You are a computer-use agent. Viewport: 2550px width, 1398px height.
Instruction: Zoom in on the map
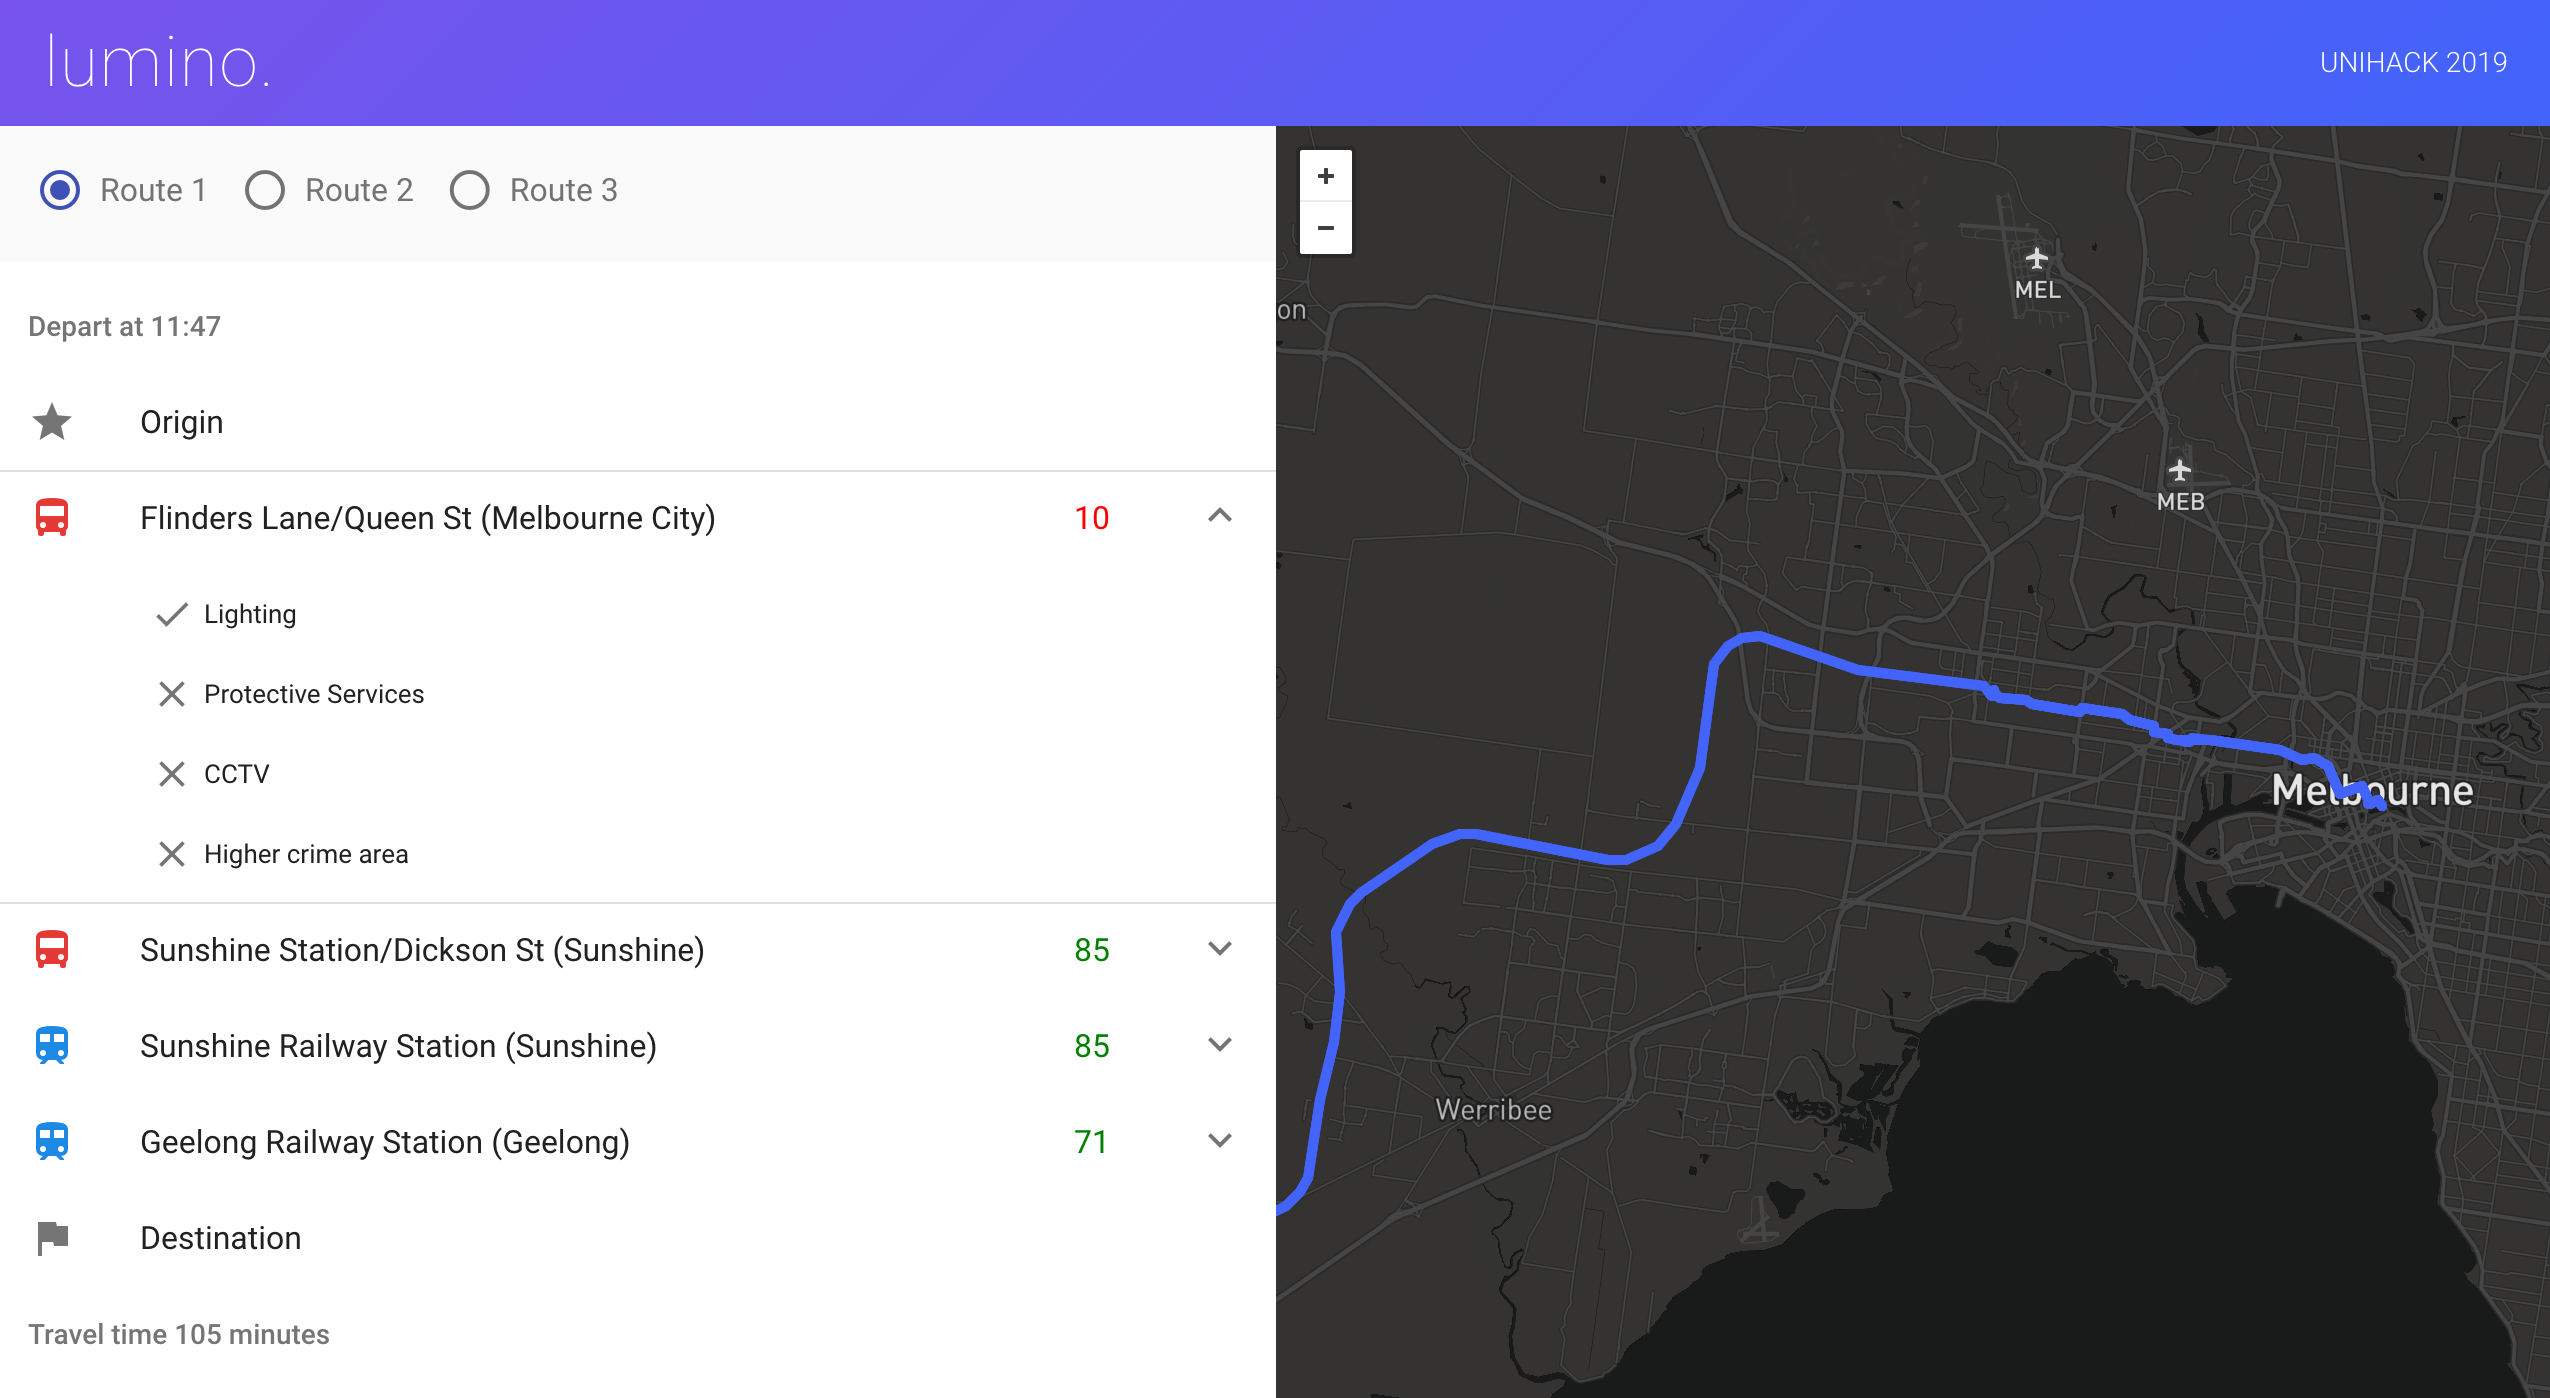point(1325,177)
